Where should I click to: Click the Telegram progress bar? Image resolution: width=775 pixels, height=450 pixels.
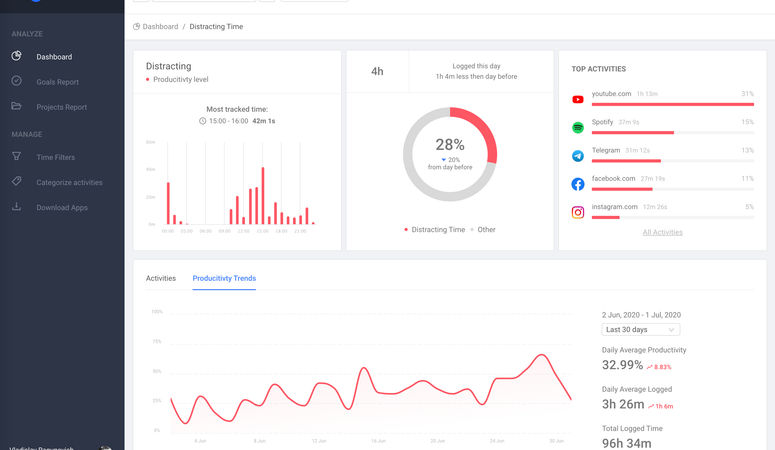click(x=673, y=161)
